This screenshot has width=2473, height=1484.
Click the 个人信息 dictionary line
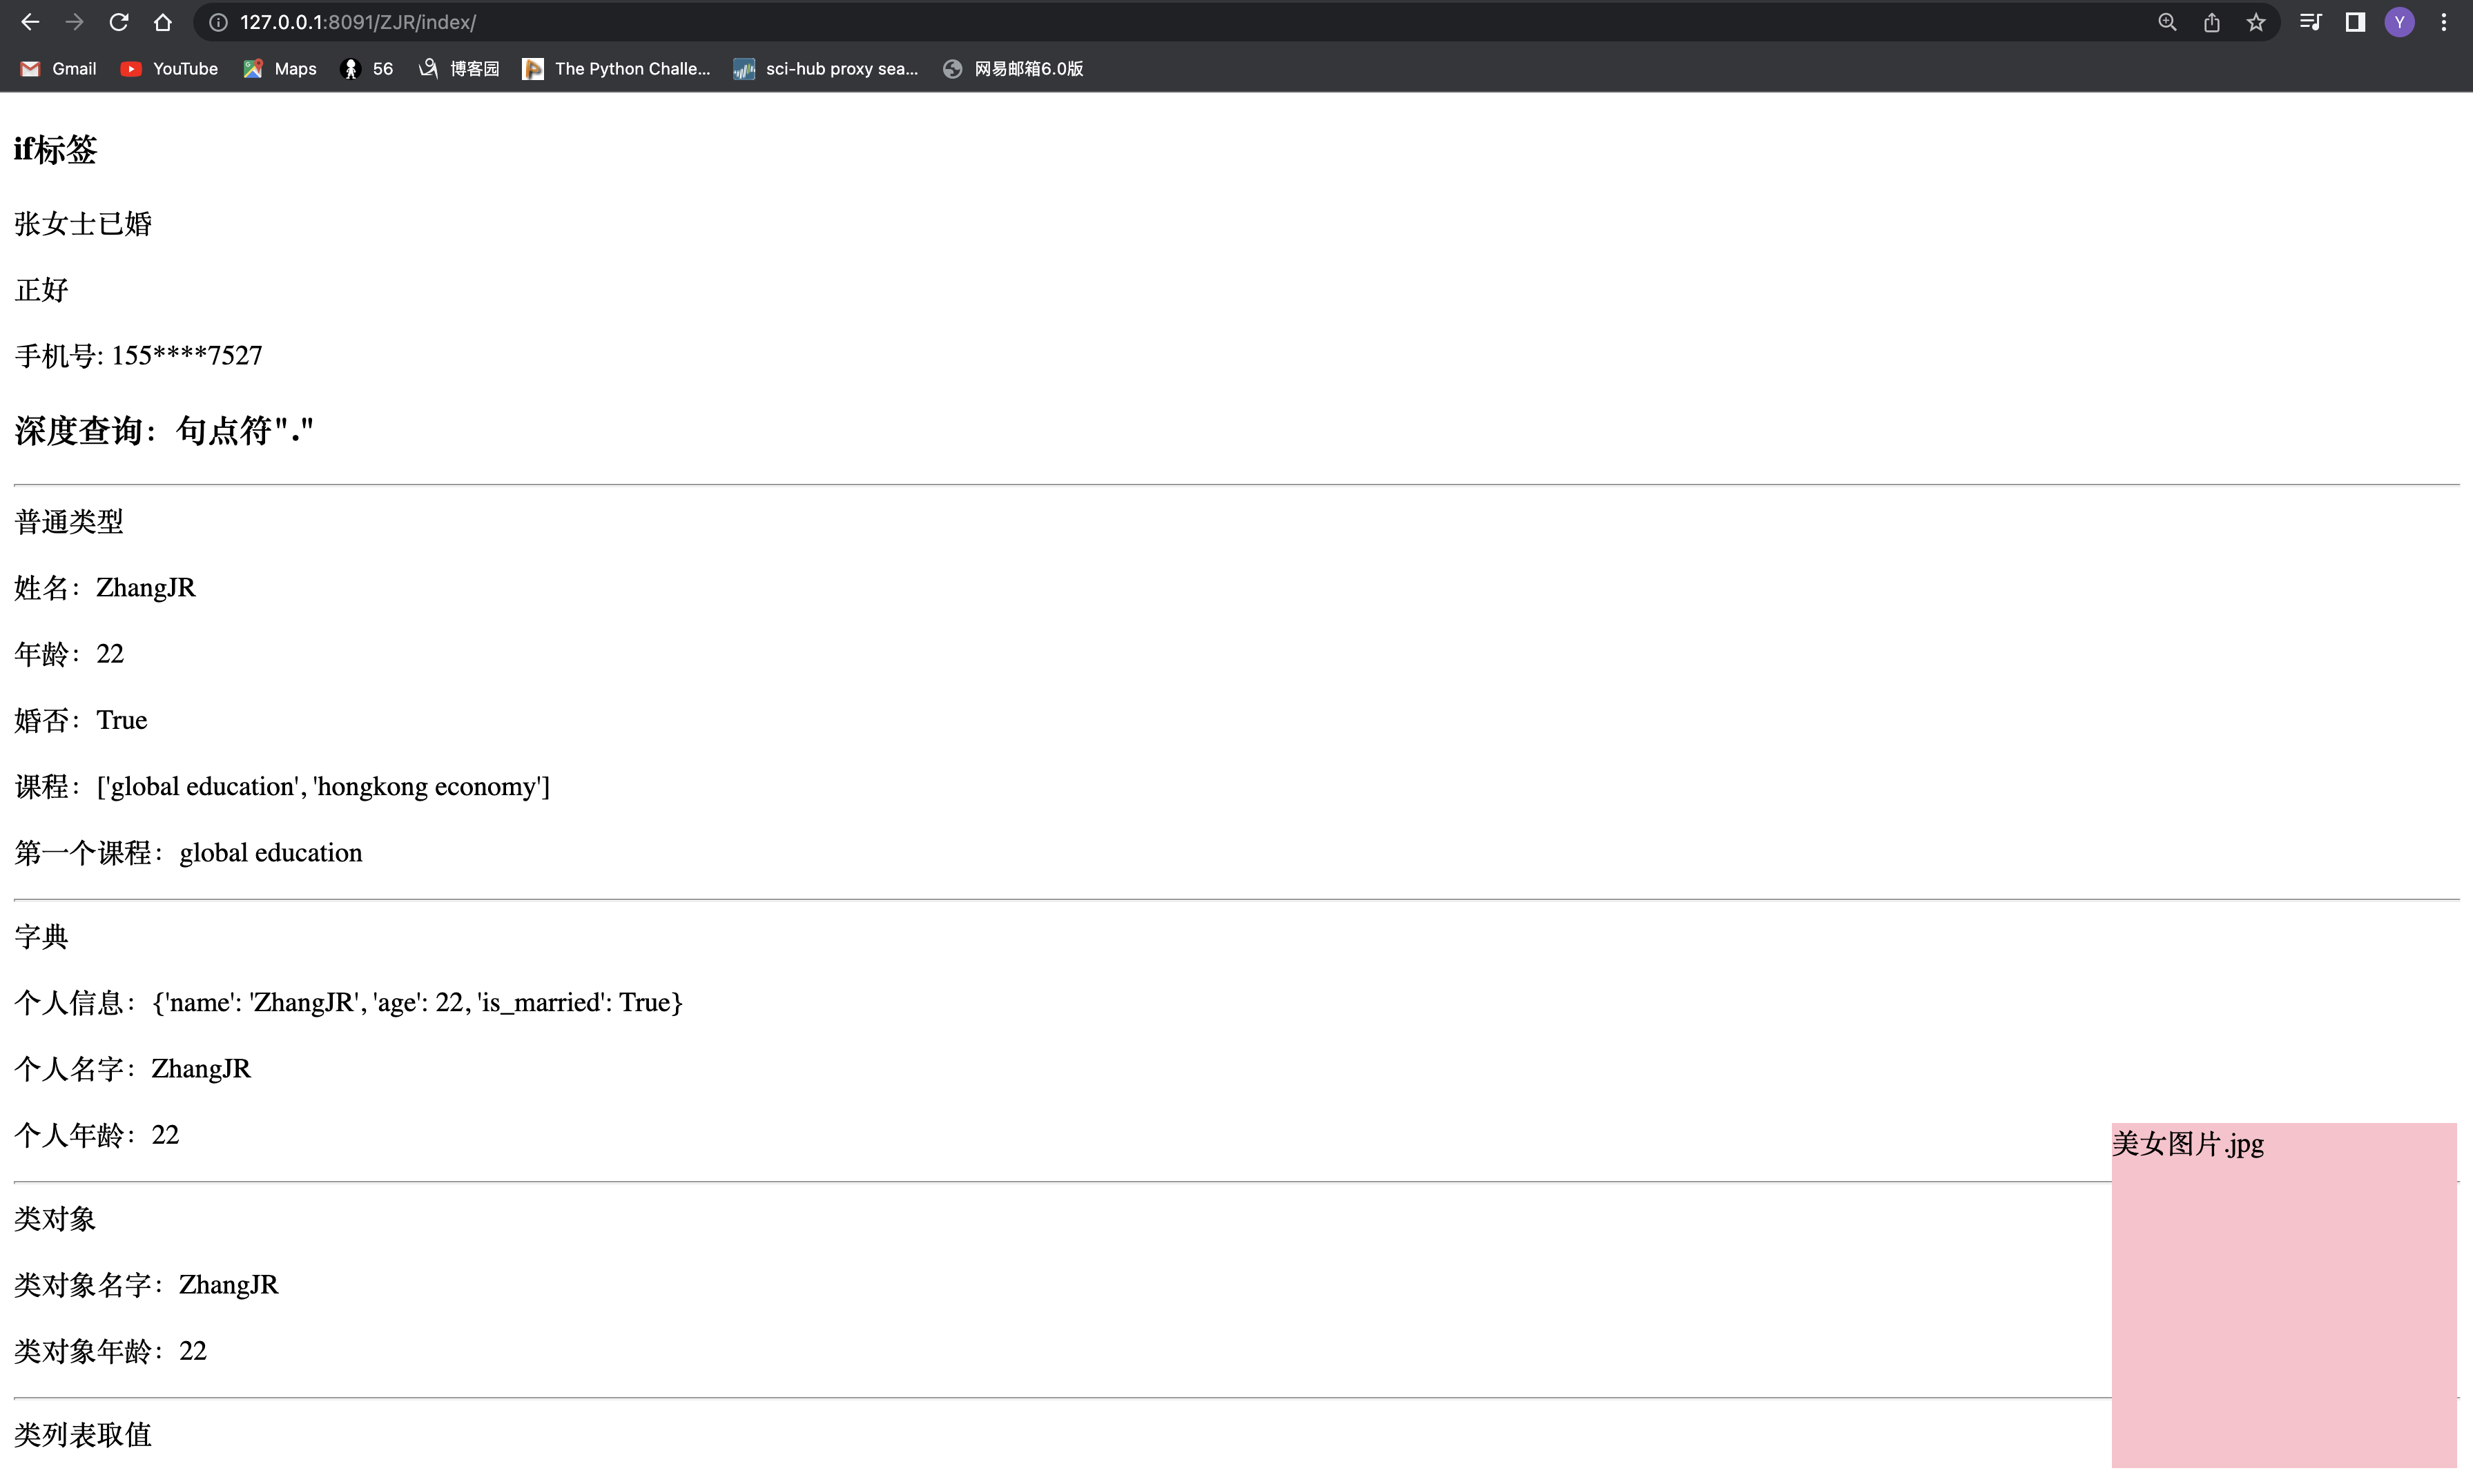pyautogui.click(x=349, y=1003)
